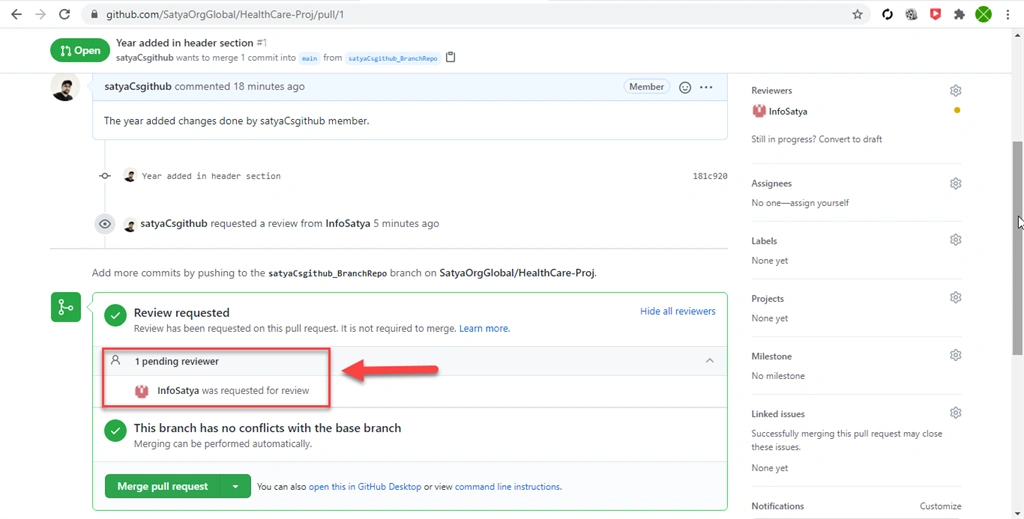The height and width of the screenshot is (519, 1024).
Task: Click the main base branch label
Action: pyautogui.click(x=310, y=58)
